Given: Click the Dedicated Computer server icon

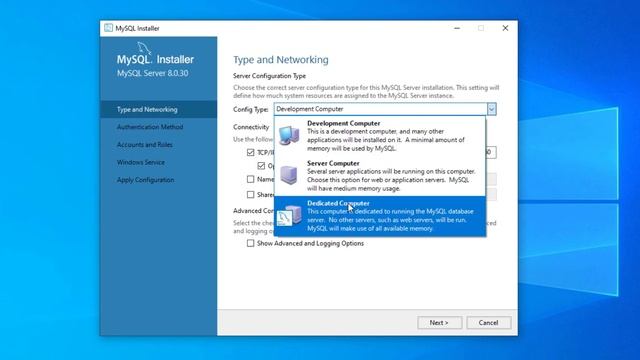Looking at the screenshot, I should 289,216.
